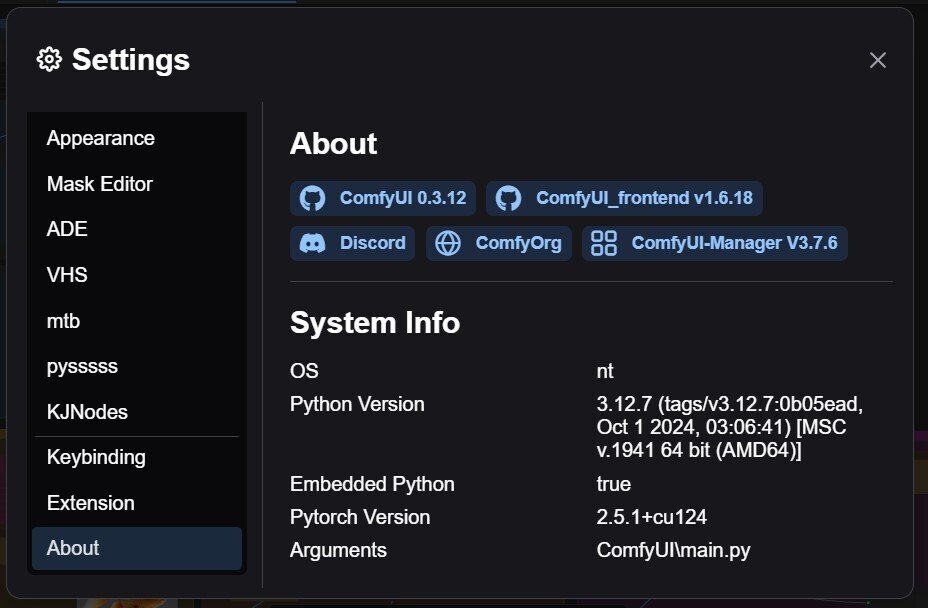
Task: Open the ADE settings section
Action: pyautogui.click(x=67, y=229)
